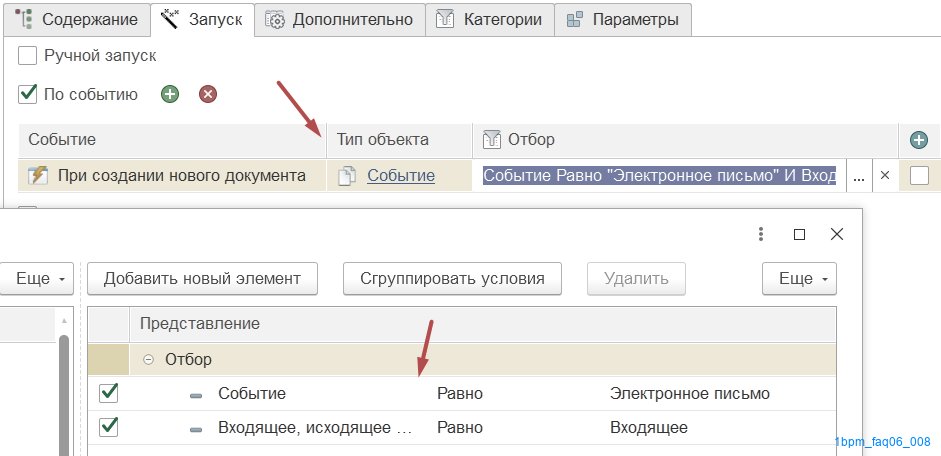Image resolution: width=941 pixels, height=456 pixels.
Task: Click the clear (×) button in Отбор field
Action: pyautogui.click(x=884, y=176)
